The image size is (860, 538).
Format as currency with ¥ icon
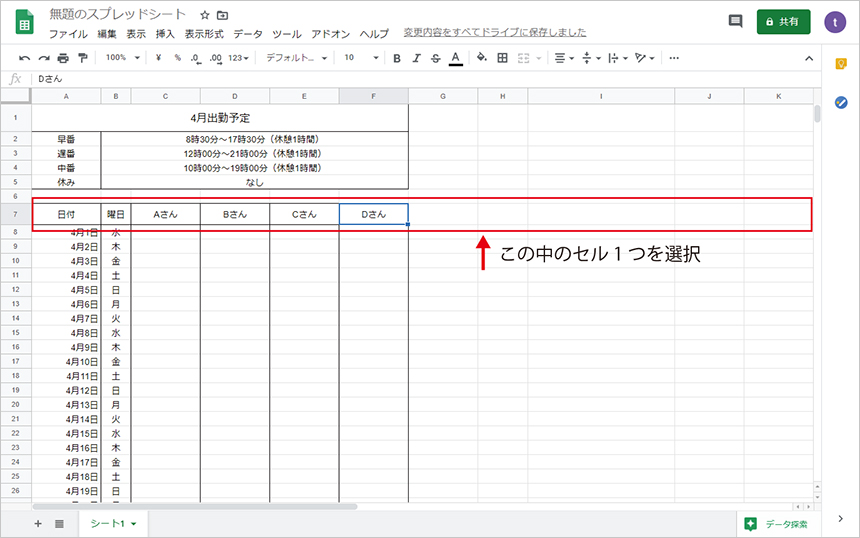coord(159,58)
